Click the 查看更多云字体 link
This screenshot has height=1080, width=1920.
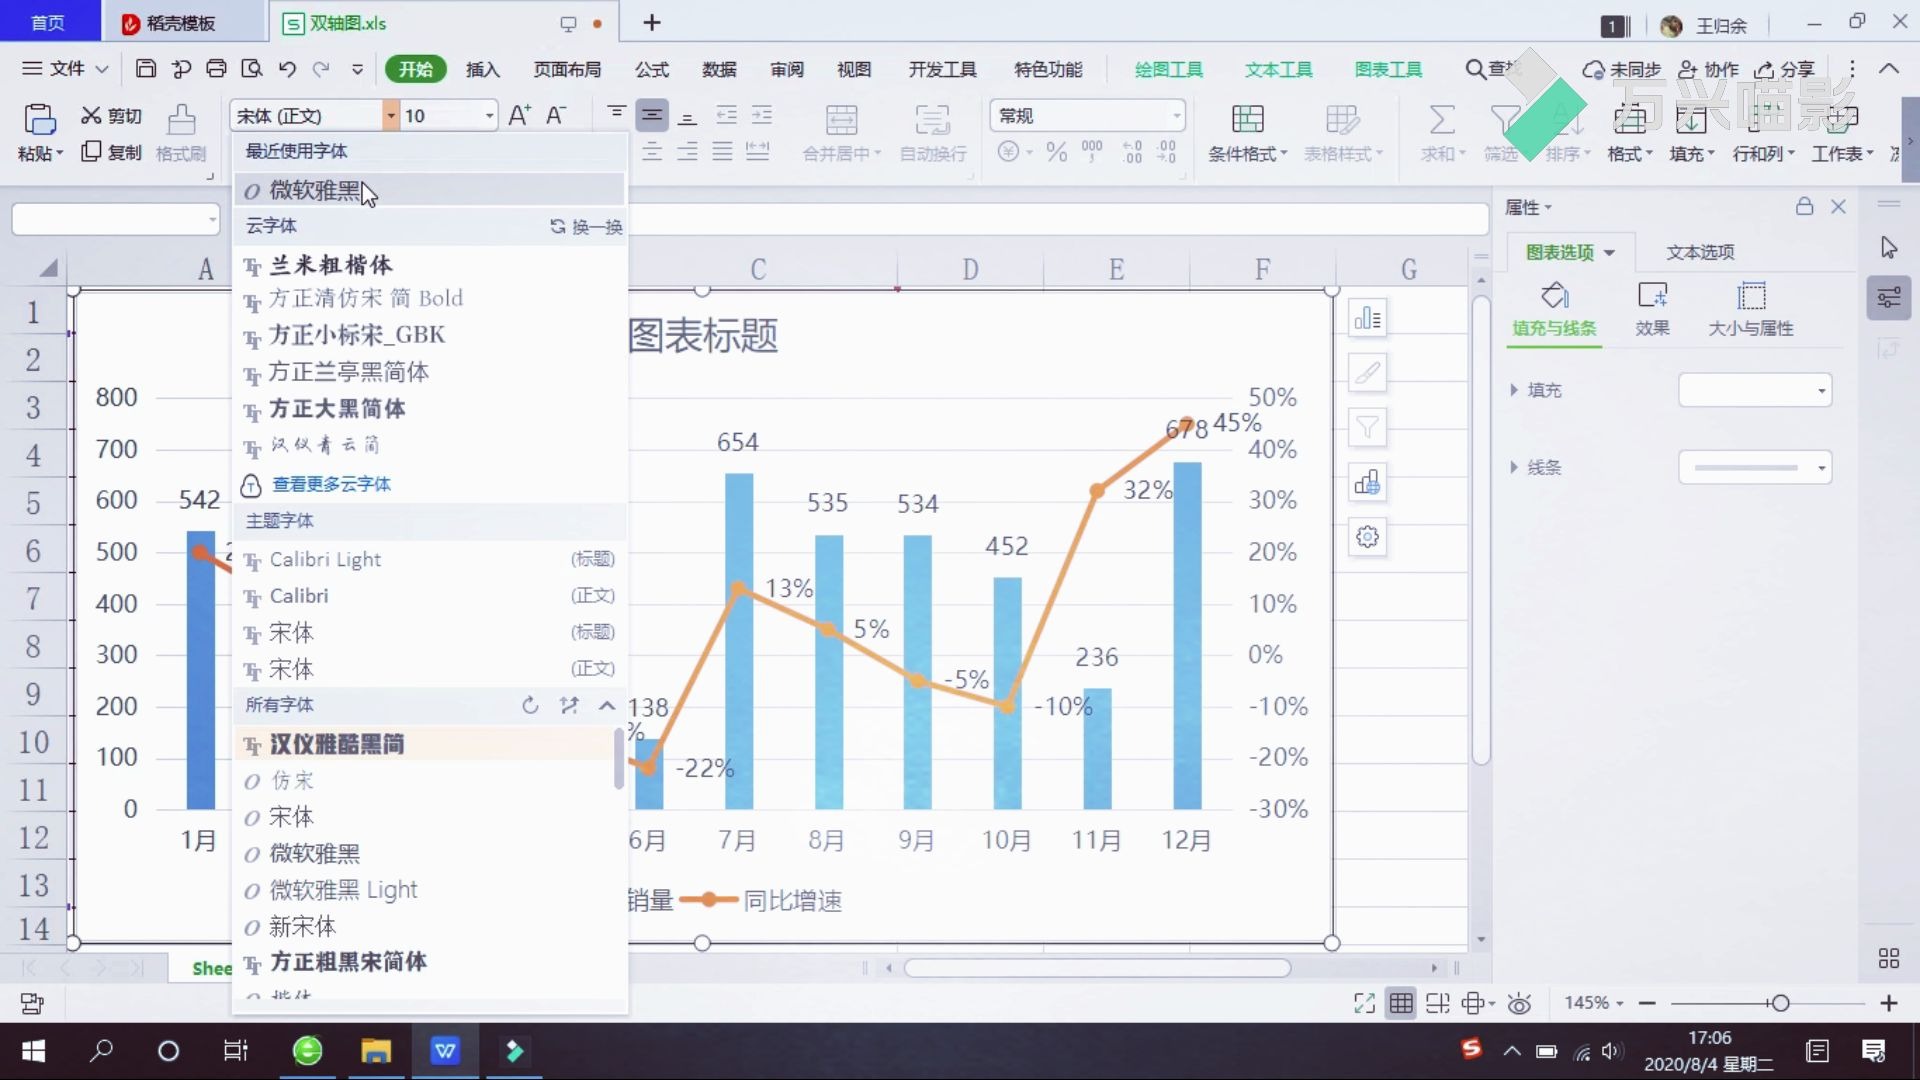[x=331, y=485]
